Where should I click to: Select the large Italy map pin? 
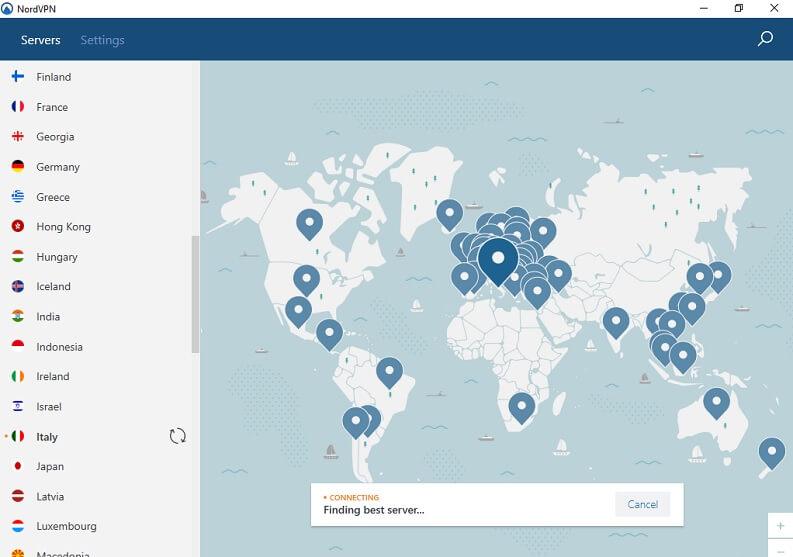pos(498,261)
